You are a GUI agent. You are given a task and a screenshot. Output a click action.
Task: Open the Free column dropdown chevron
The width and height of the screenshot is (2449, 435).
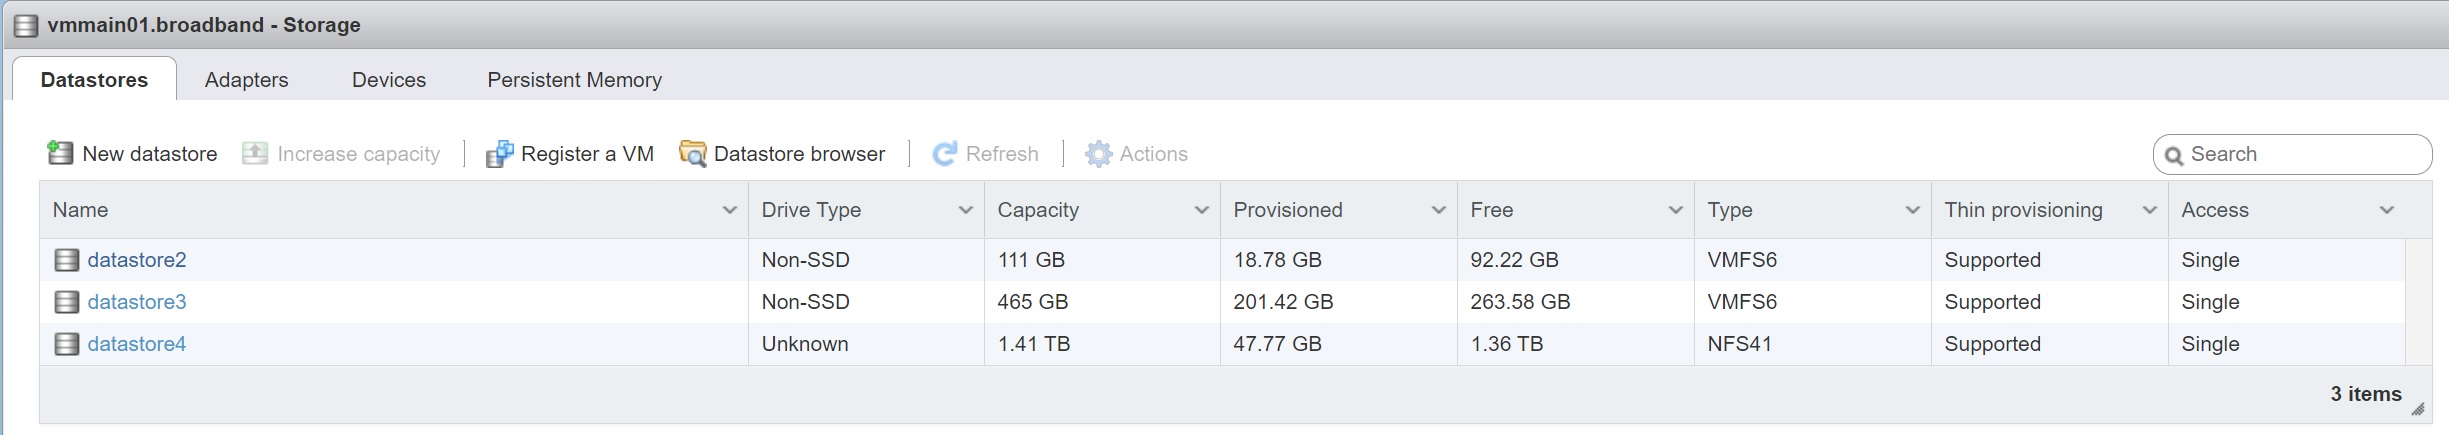[1675, 210]
